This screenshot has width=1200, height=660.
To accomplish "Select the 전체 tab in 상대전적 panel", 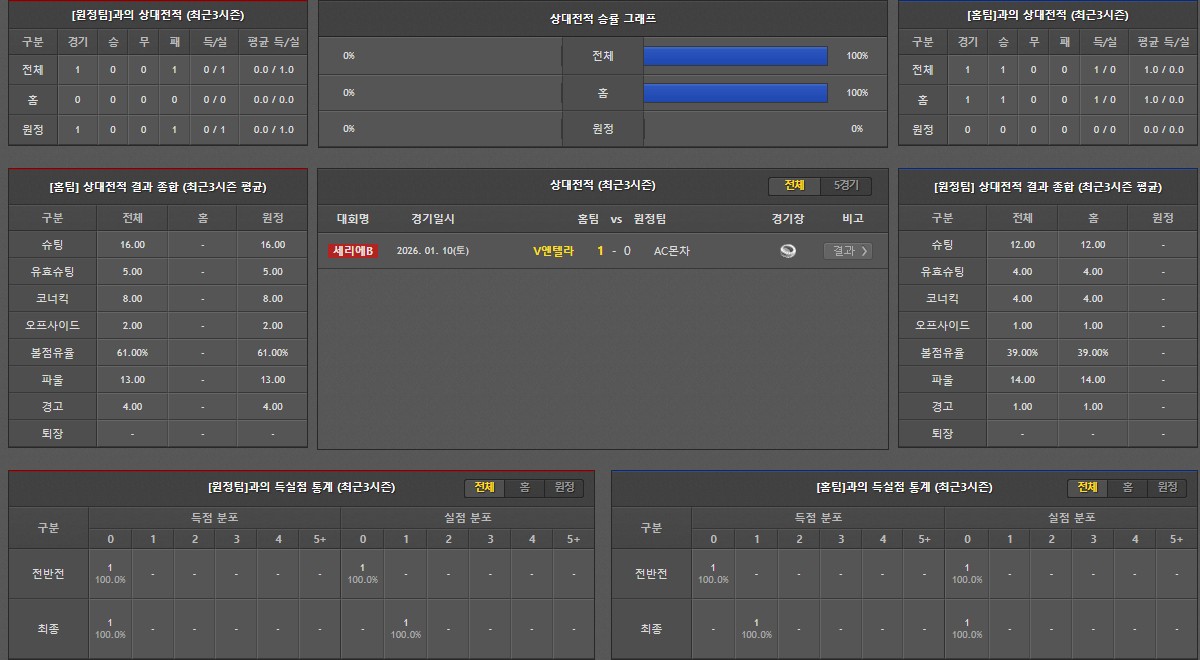I will (x=794, y=186).
